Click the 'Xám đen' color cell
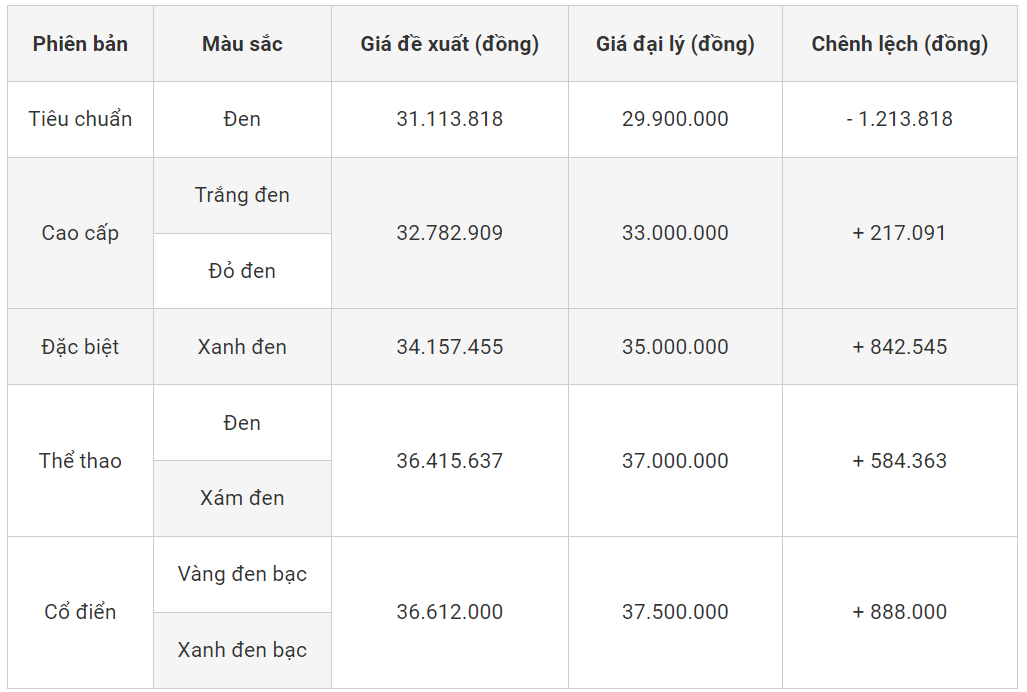 [242, 498]
